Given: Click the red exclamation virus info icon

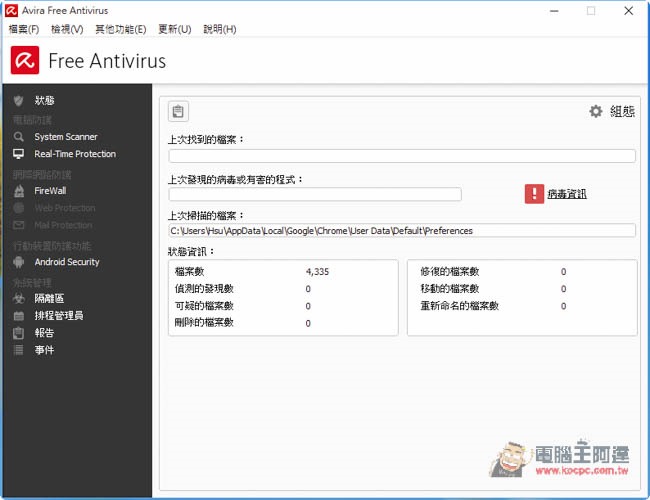Looking at the screenshot, I should coord(534,194).
